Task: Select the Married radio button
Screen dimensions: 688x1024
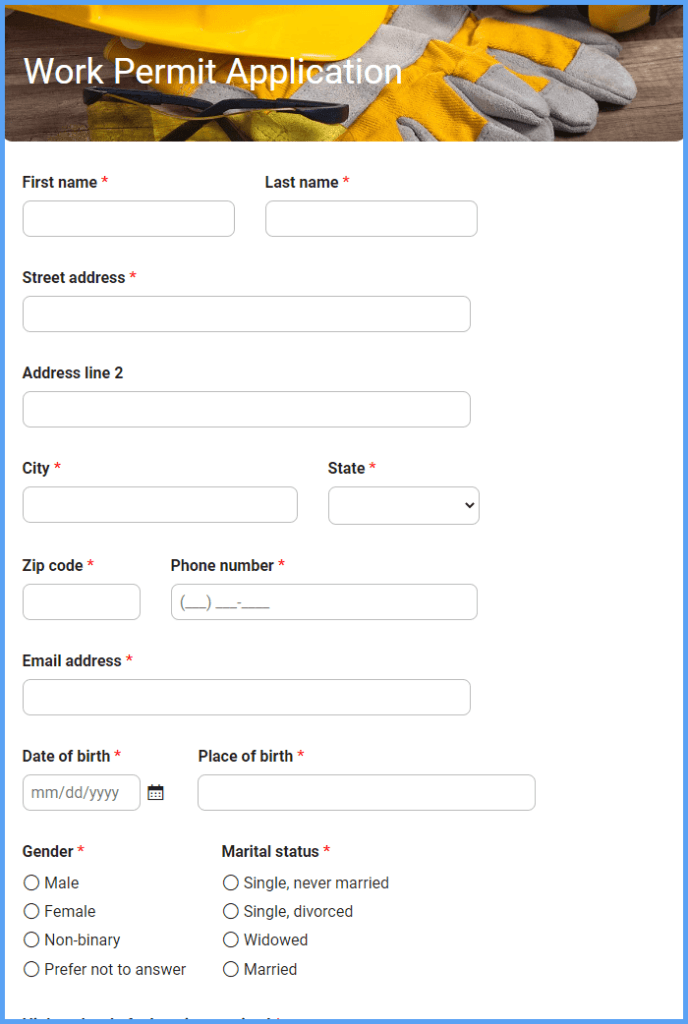Action: (x=231, y=969)
